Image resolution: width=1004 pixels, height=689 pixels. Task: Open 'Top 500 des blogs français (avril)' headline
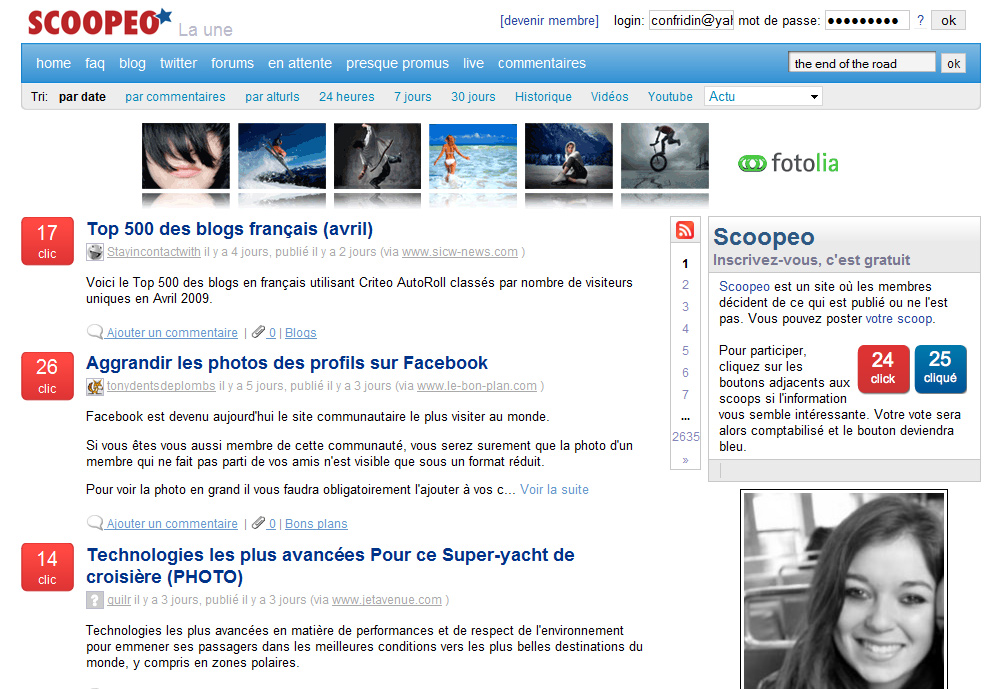(230, 229)
